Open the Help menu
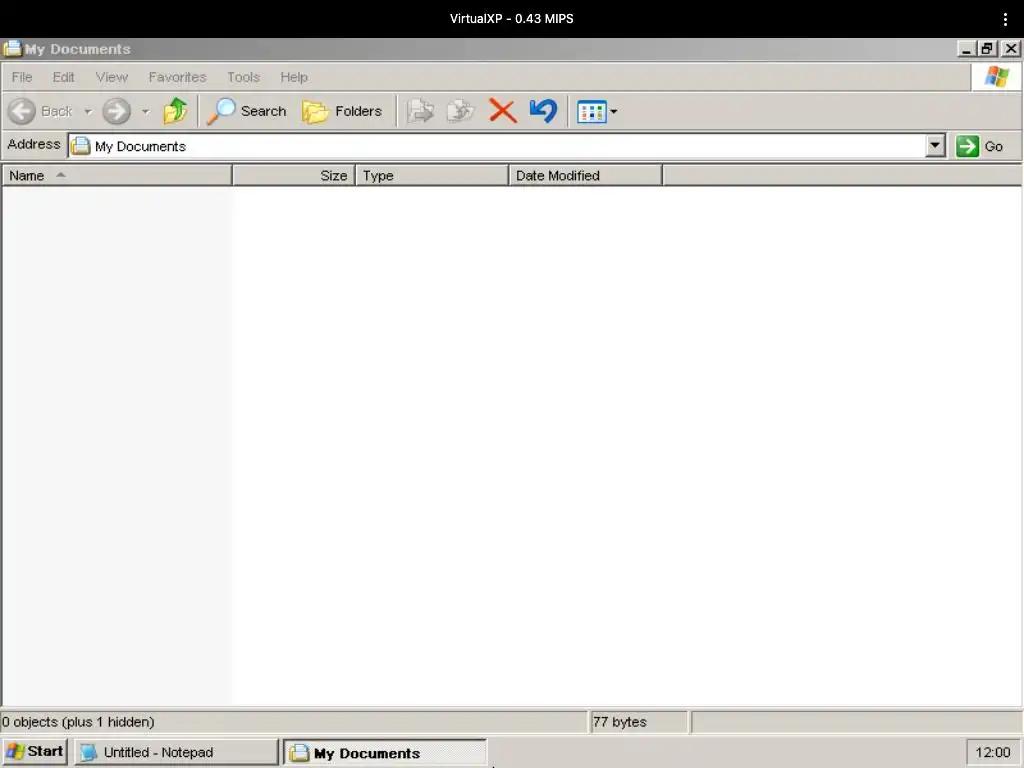This screenshot has width=1024, height=768. (x=294, y=77)
